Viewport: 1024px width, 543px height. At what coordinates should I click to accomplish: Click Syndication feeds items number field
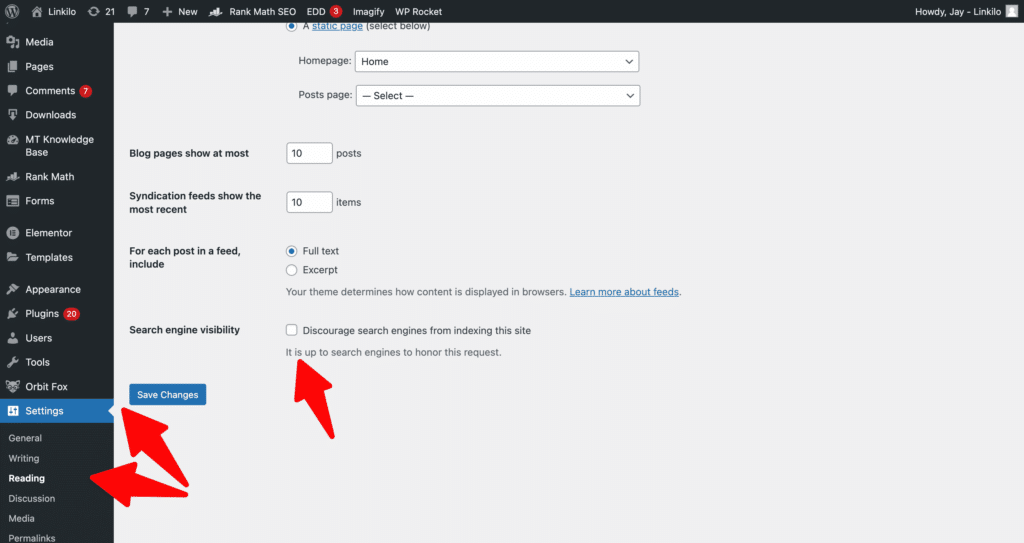(x=310, y=202)
